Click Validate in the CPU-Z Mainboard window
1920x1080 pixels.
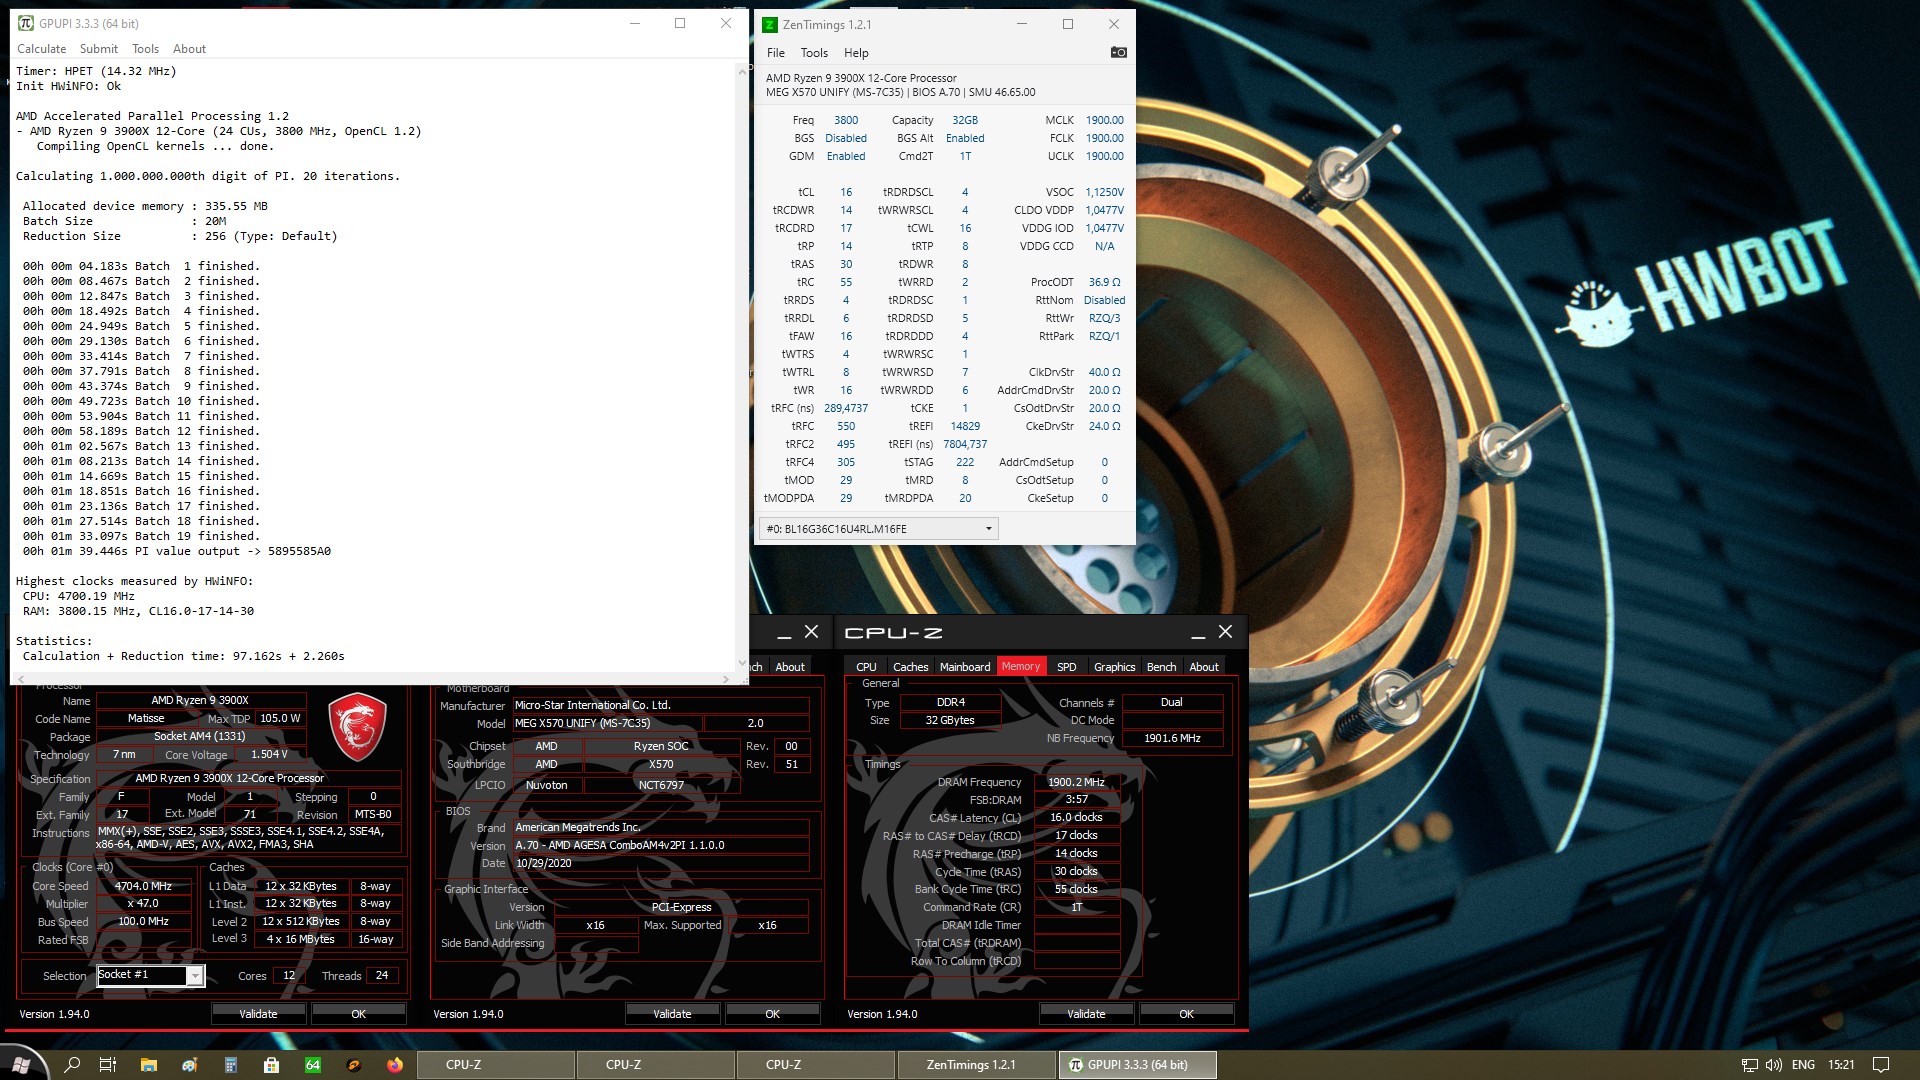(672, 1014)
